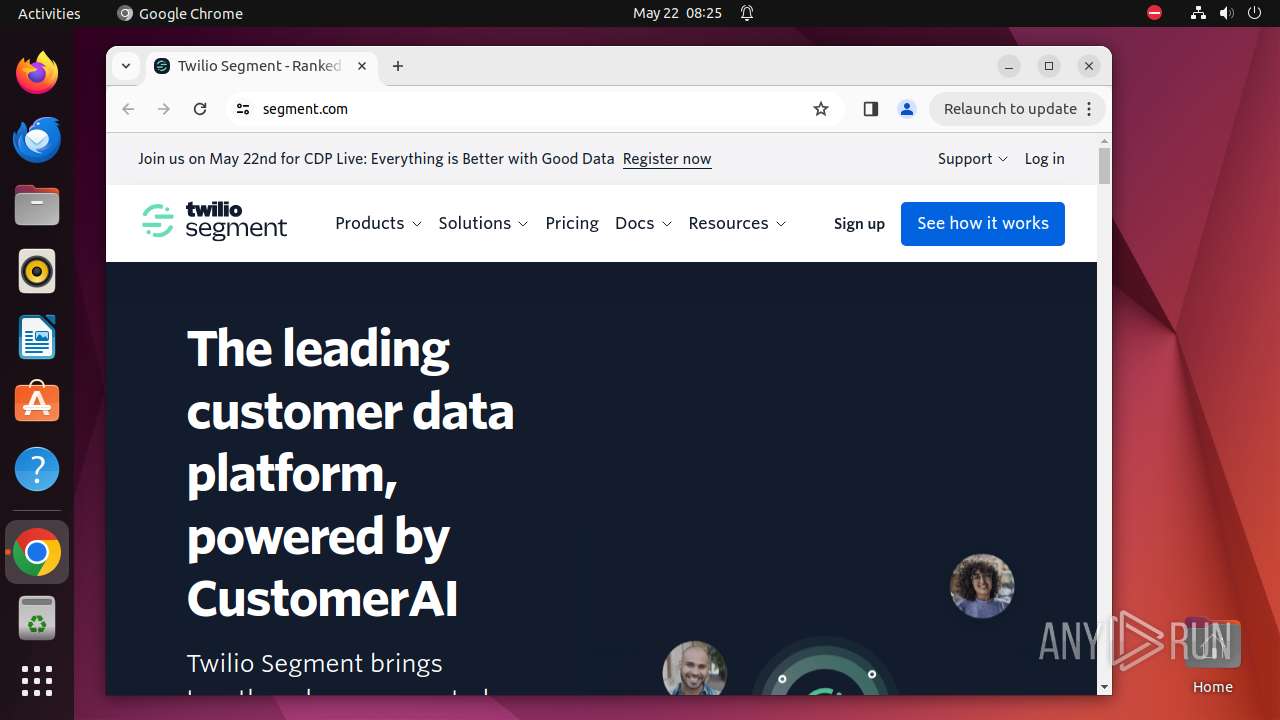
Task: Select the scrollbar down arrow
Action: pyautogui.click(x=1104, y=687)
